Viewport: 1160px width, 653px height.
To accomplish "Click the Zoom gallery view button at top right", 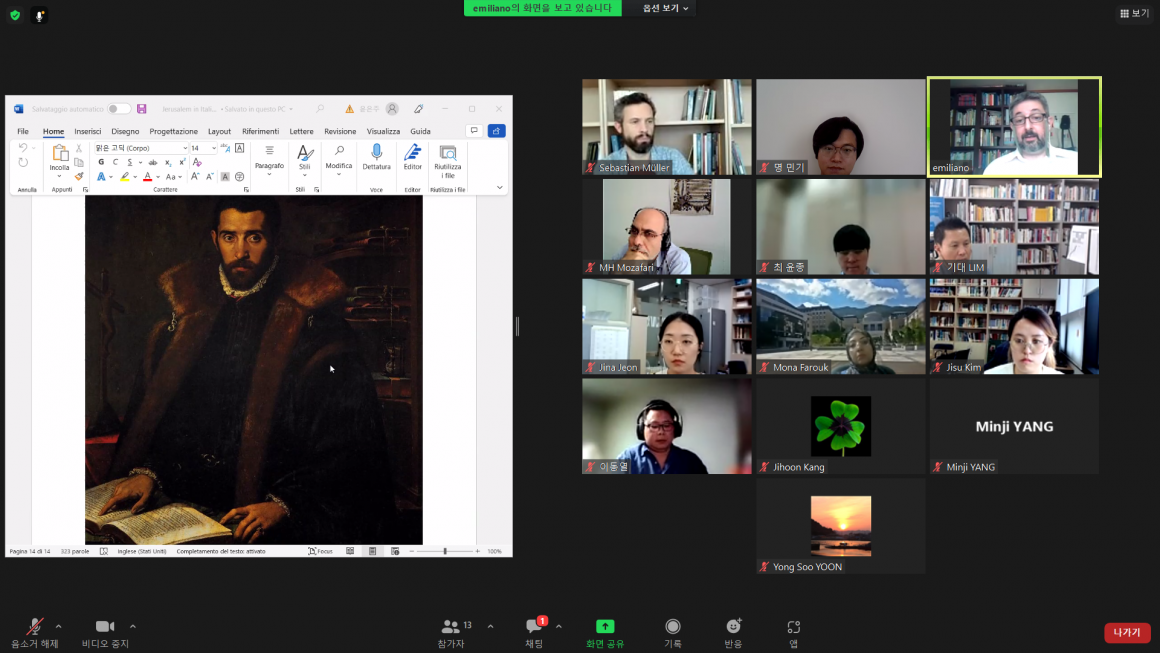I will (x=1134, y=13).
